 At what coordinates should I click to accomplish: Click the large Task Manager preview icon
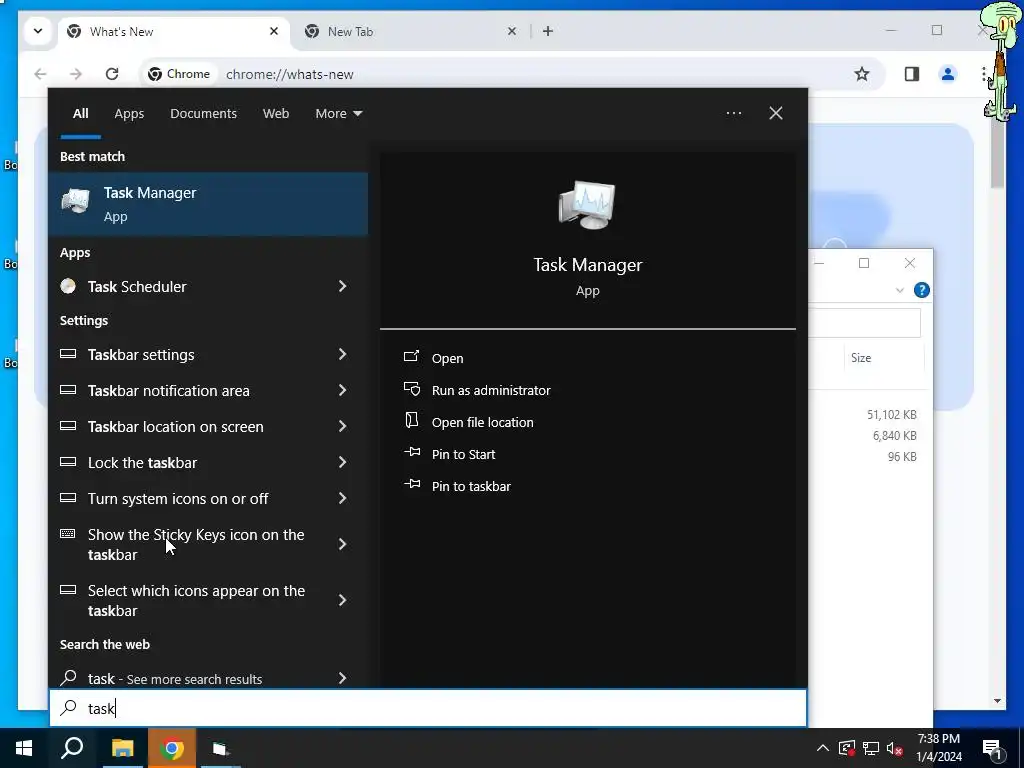(587, 205)
